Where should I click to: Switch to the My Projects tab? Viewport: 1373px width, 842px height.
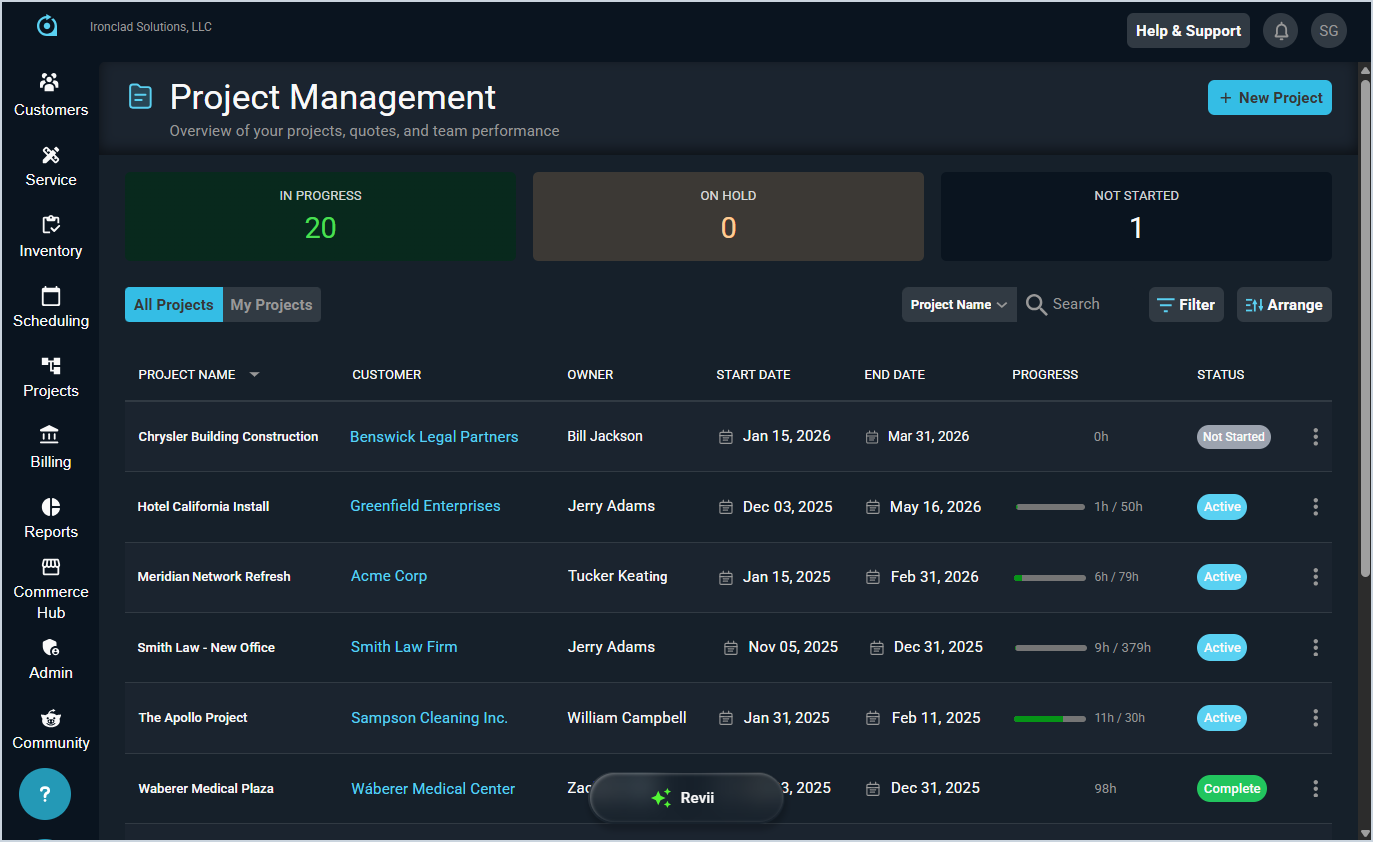(x=271, y=305)
